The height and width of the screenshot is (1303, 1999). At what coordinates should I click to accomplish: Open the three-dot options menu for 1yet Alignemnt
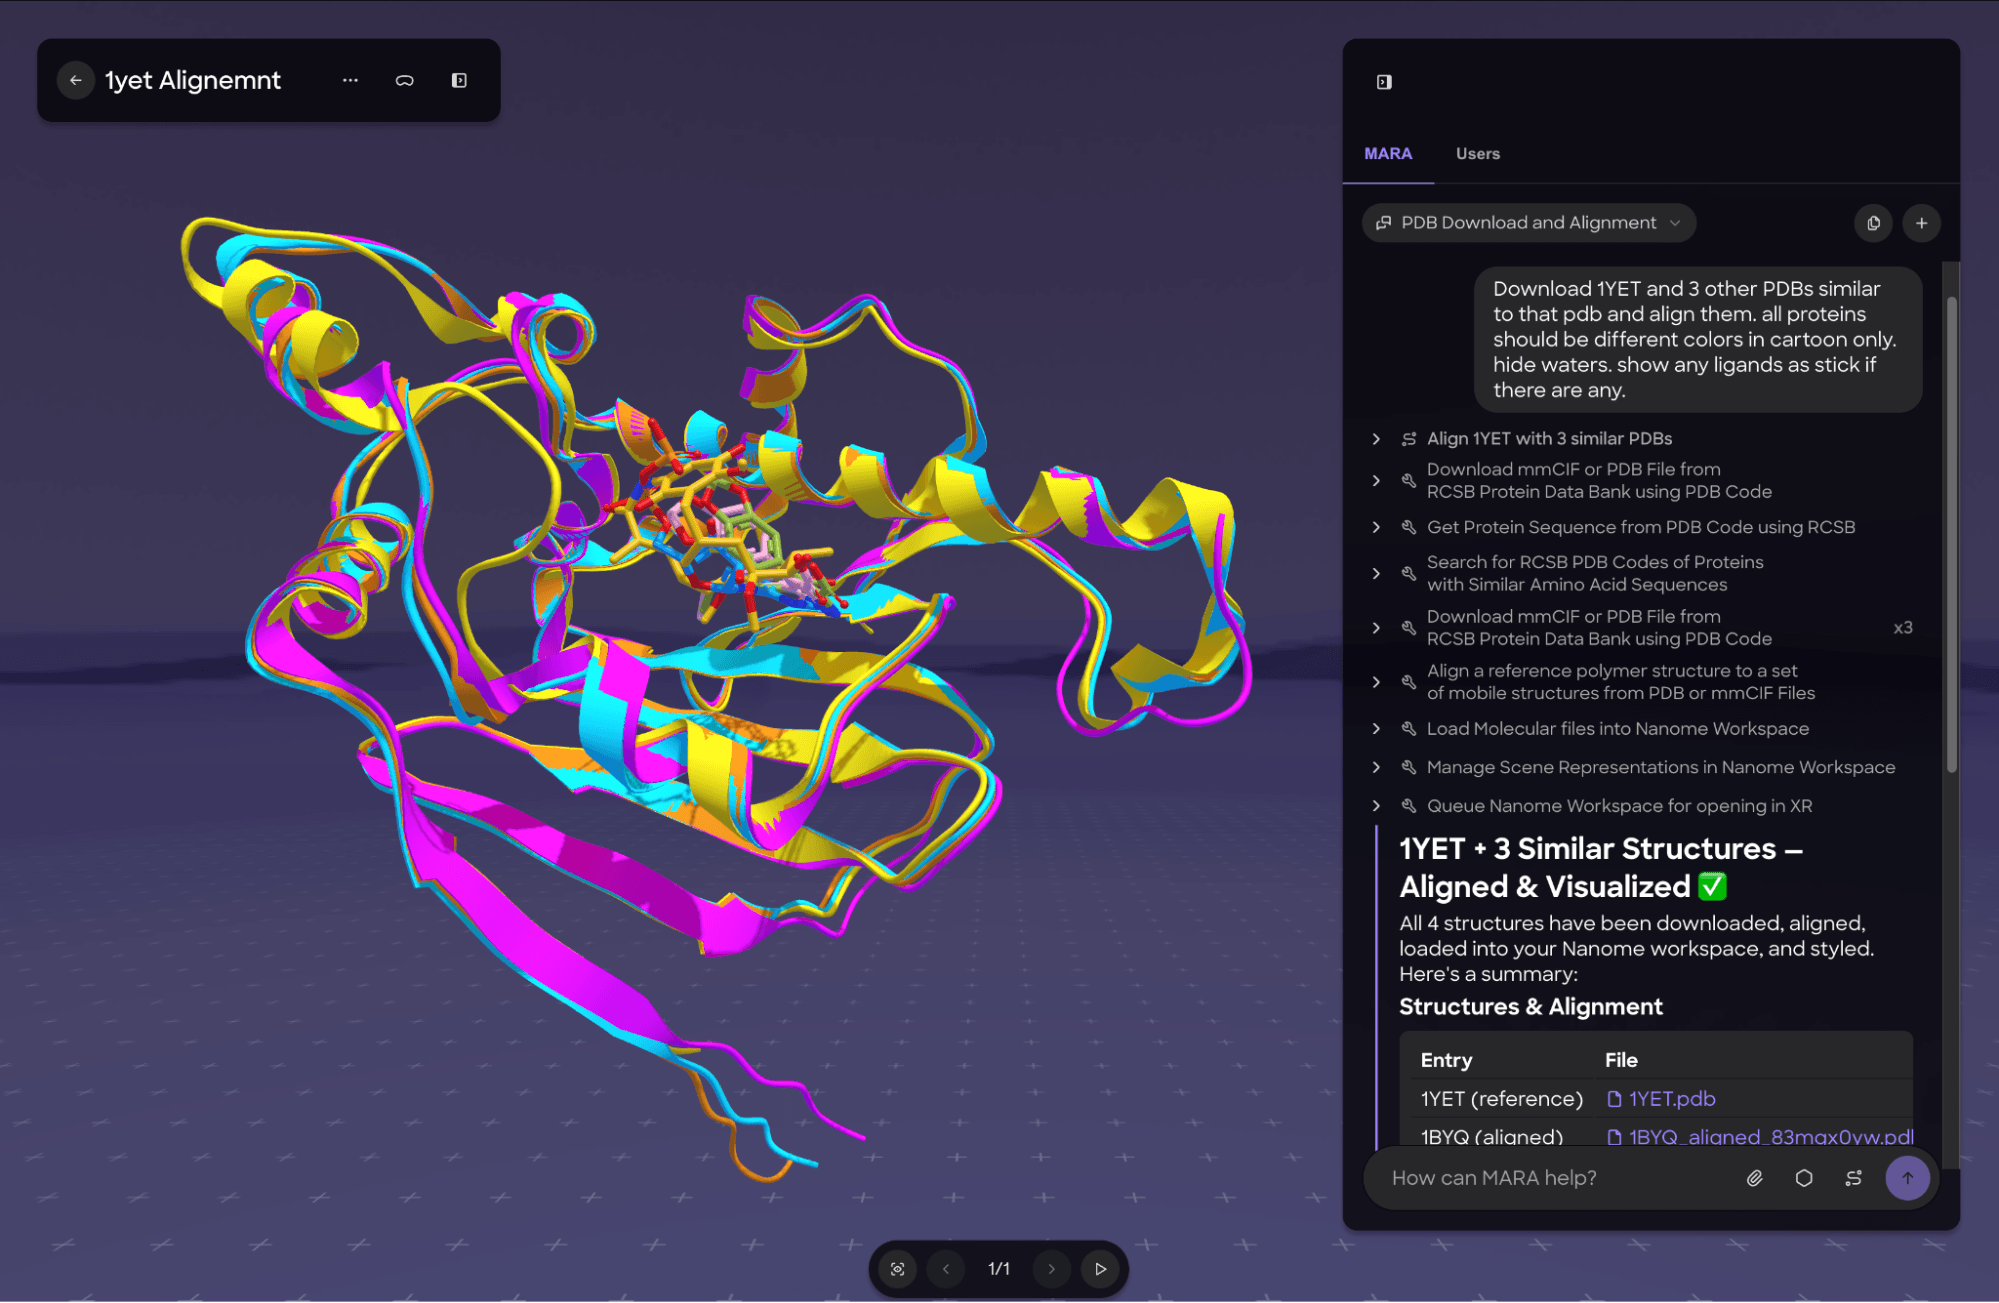coord(350,80)
